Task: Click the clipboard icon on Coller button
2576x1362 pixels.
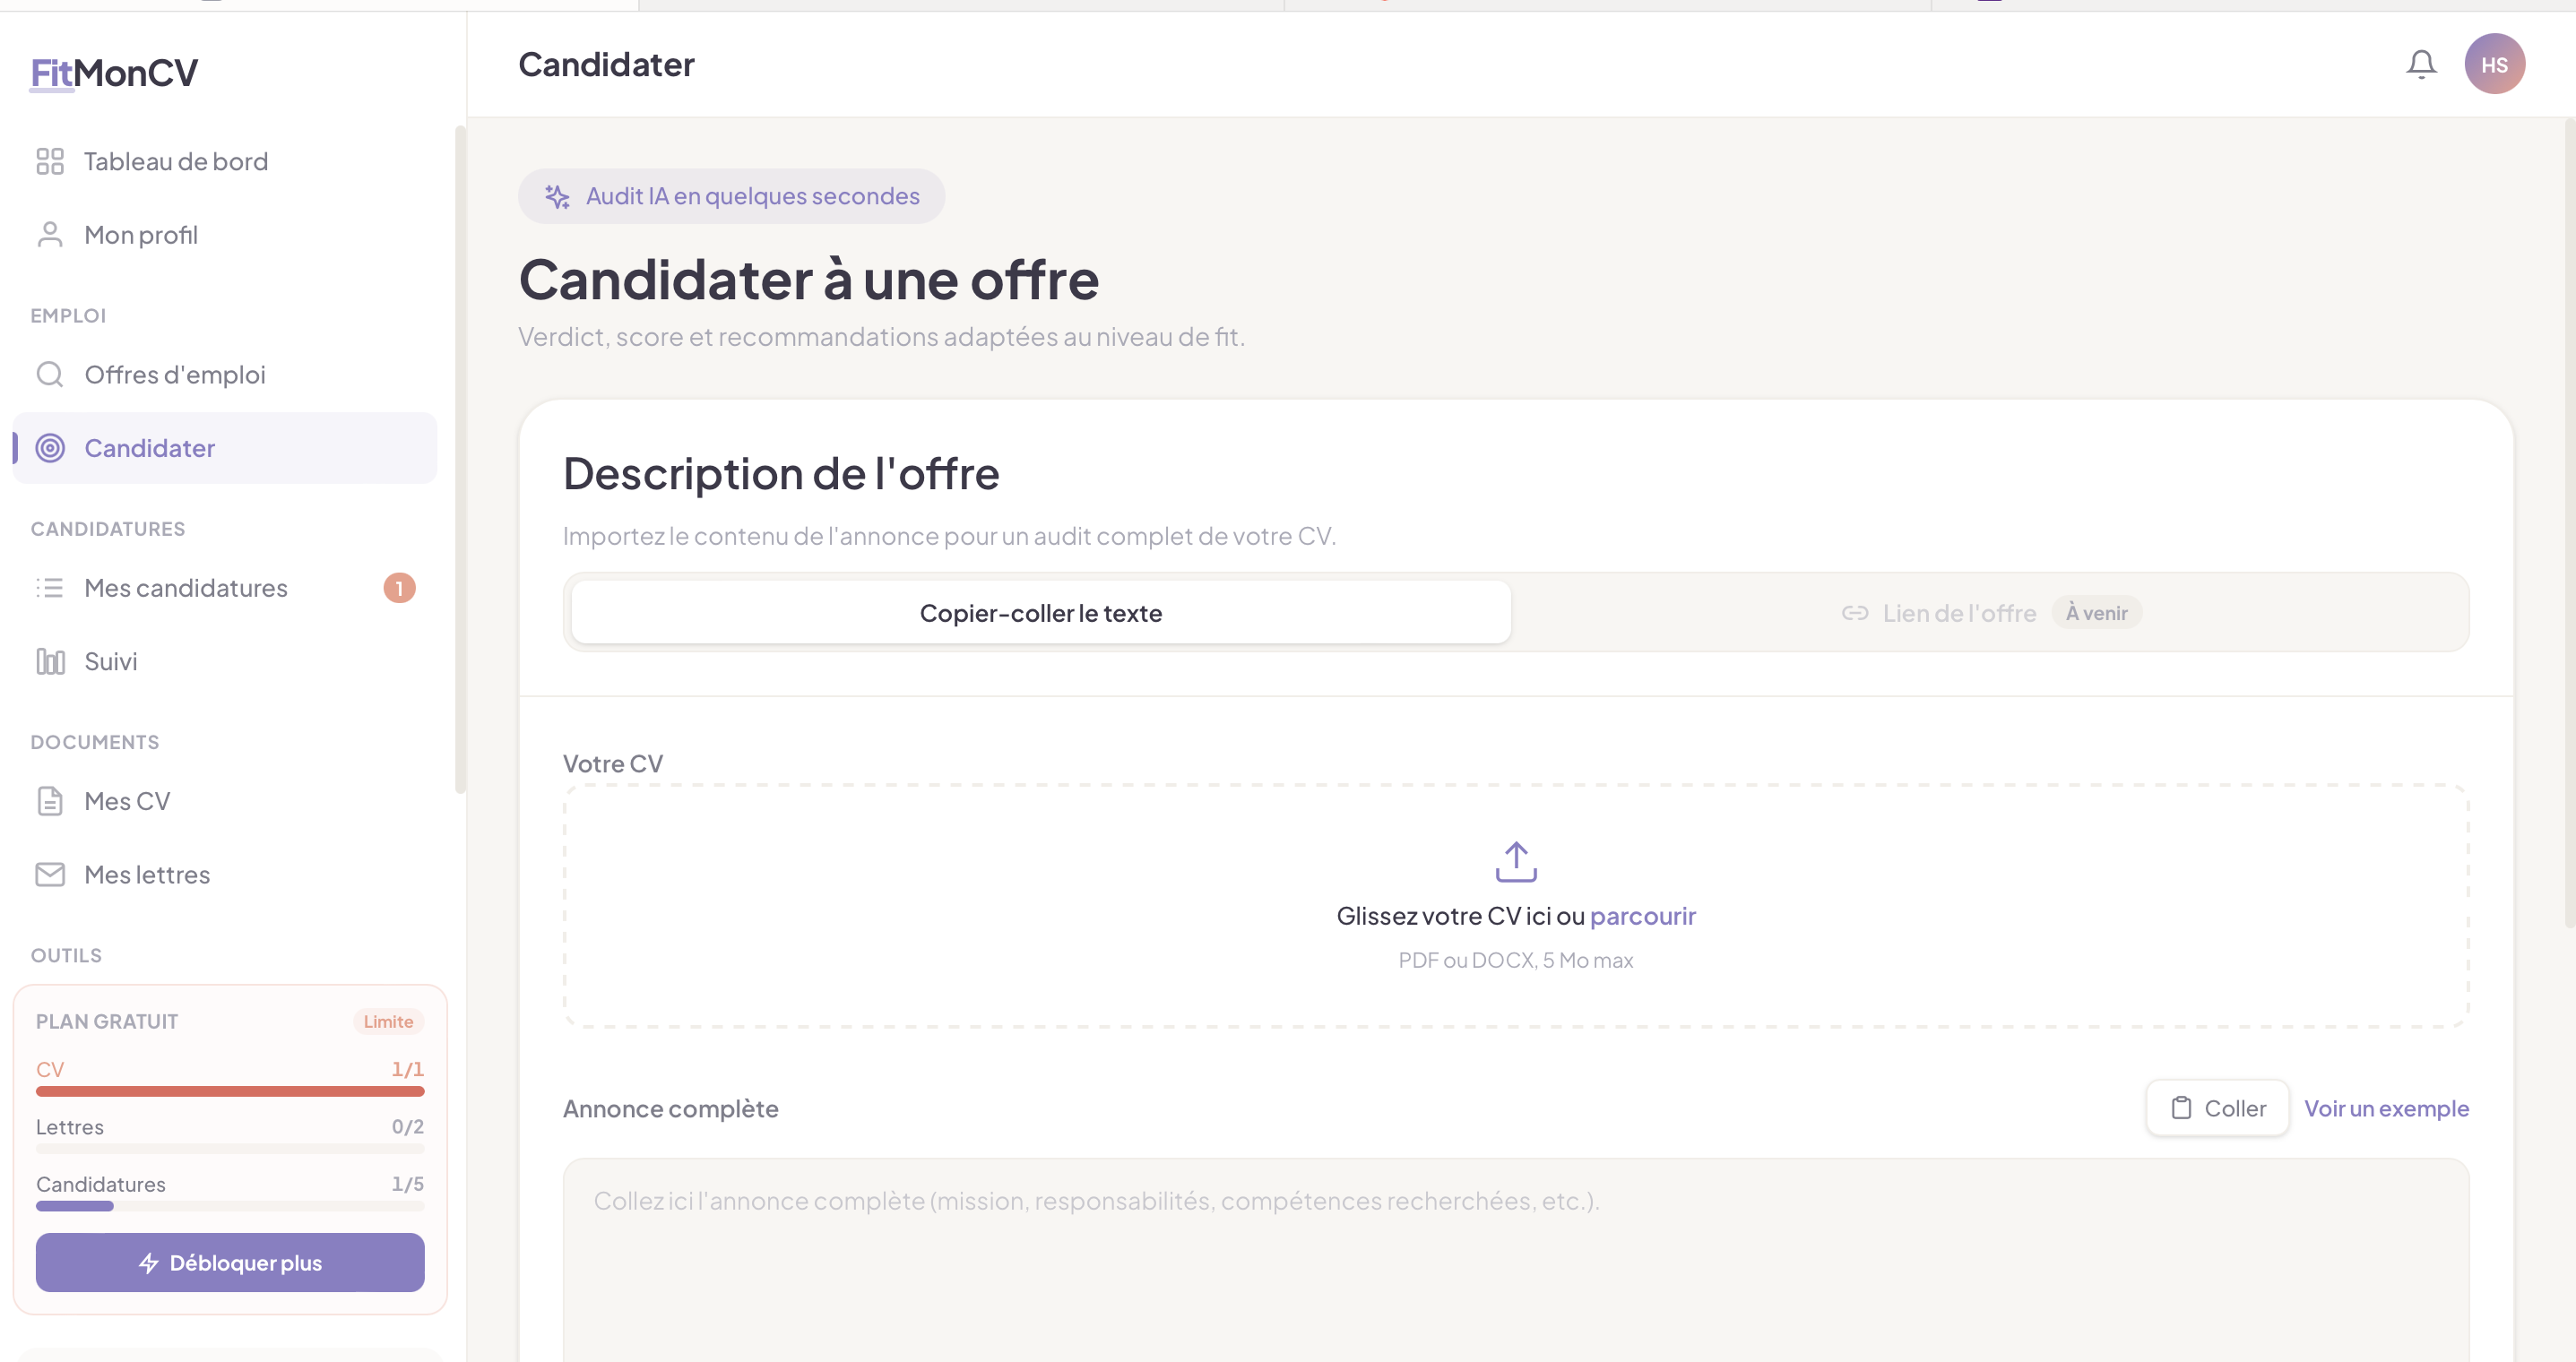Action: (2181, 1108)
